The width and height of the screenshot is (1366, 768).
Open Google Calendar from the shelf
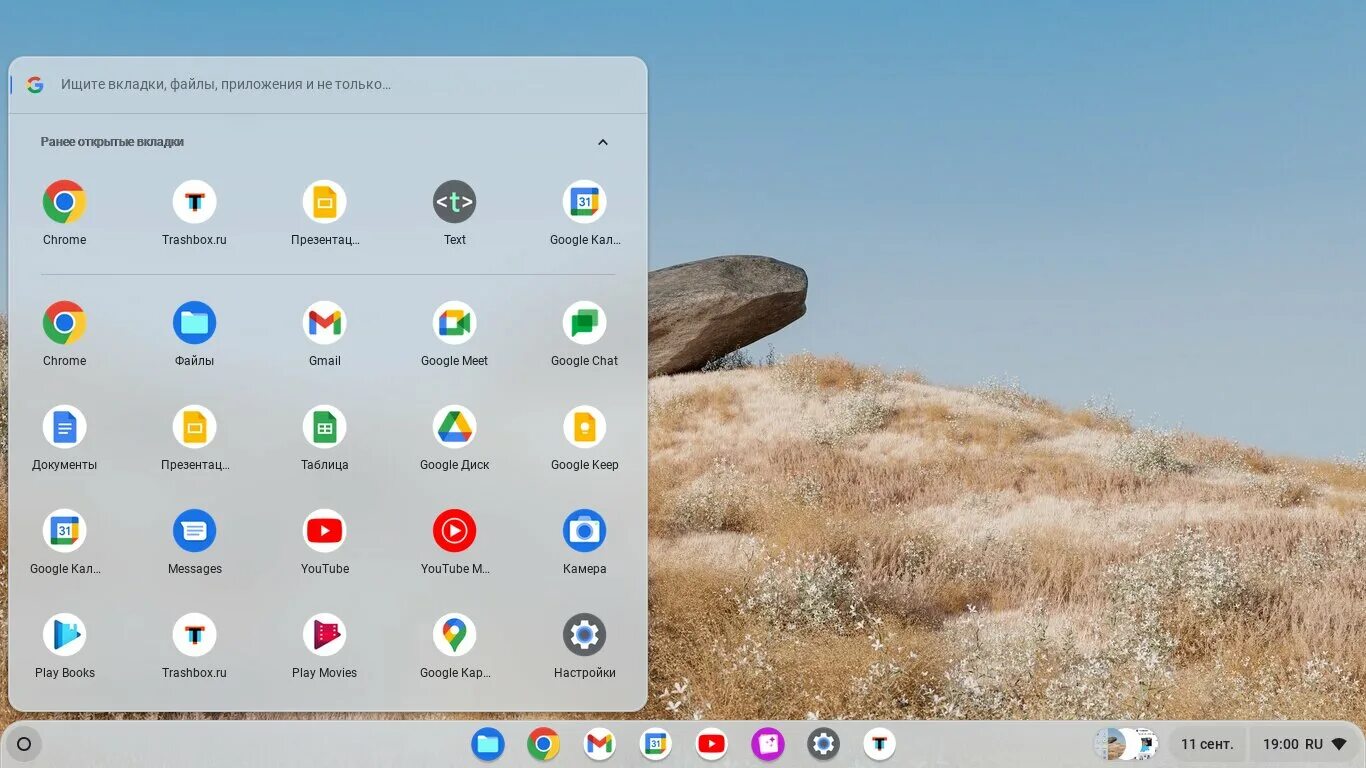pyautogui.click(x=656, y=744)
